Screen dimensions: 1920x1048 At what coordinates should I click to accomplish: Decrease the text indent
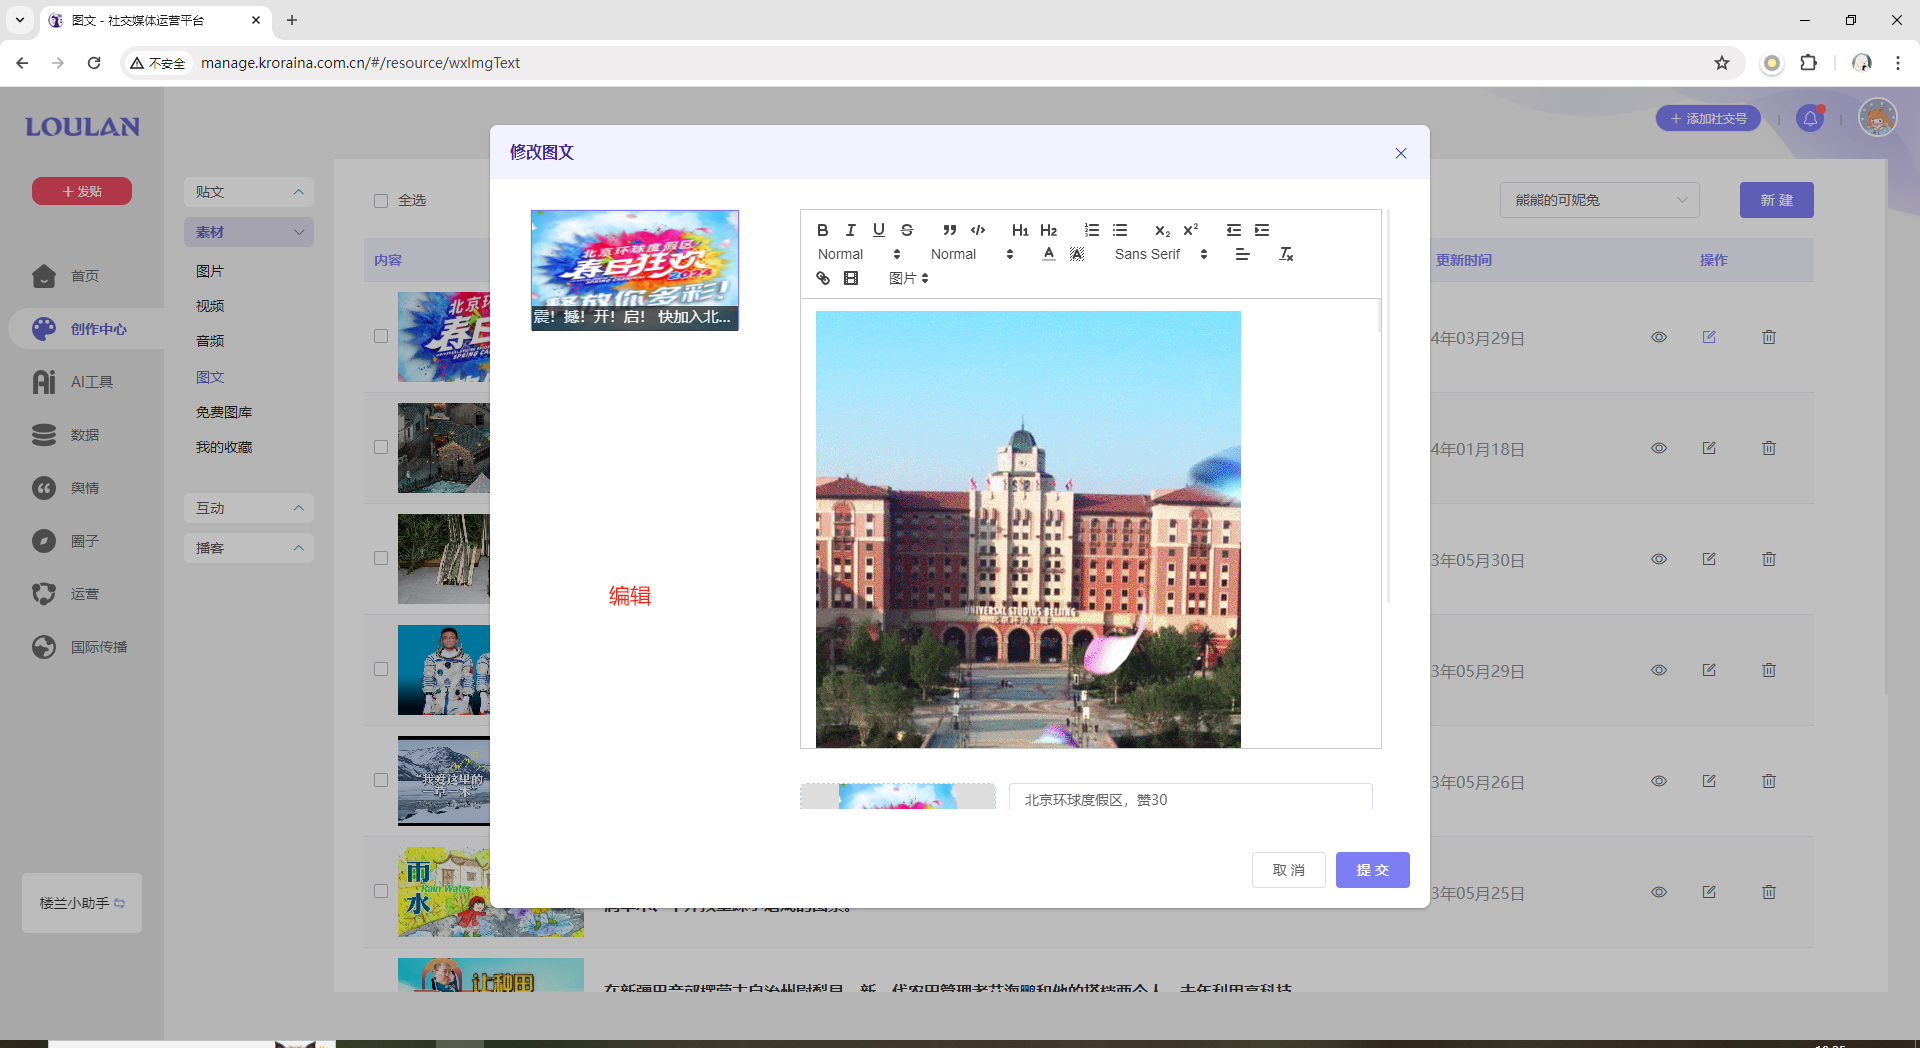point(1234,230)
